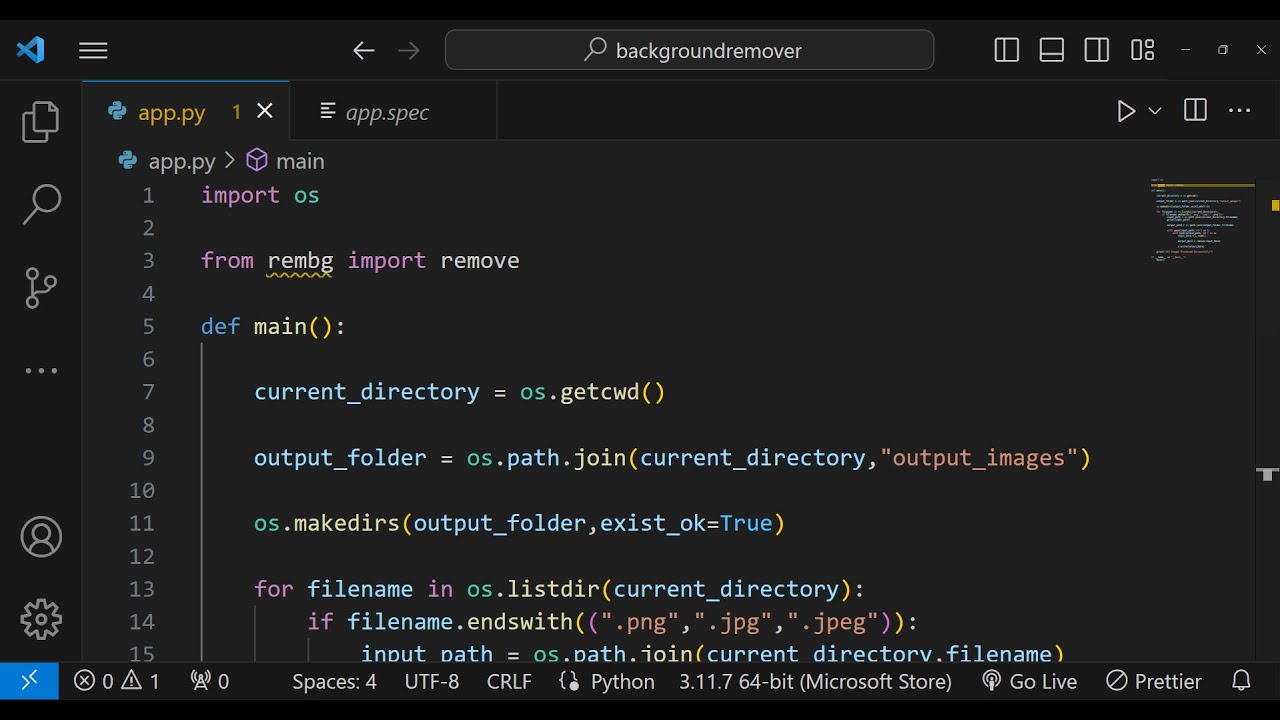Toggle the bottom Panel layout
Screen dimensions: 1280x720
[x=1052, y=50]
